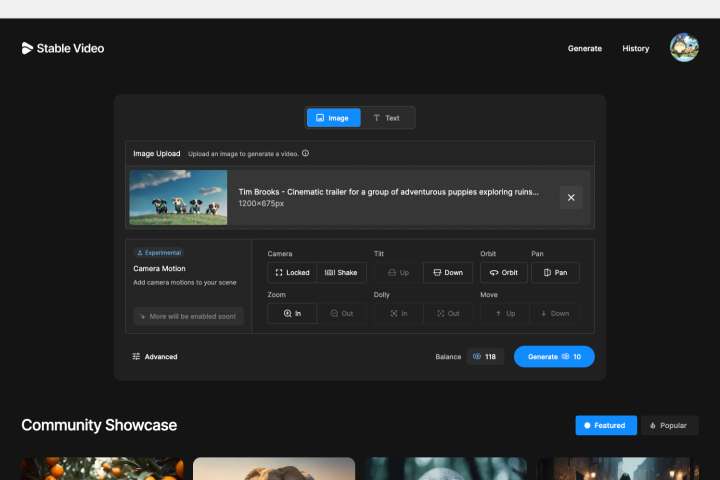Click the Stable Video logo
This screenshot has height=480, width=720.
(x=63, y=48)
